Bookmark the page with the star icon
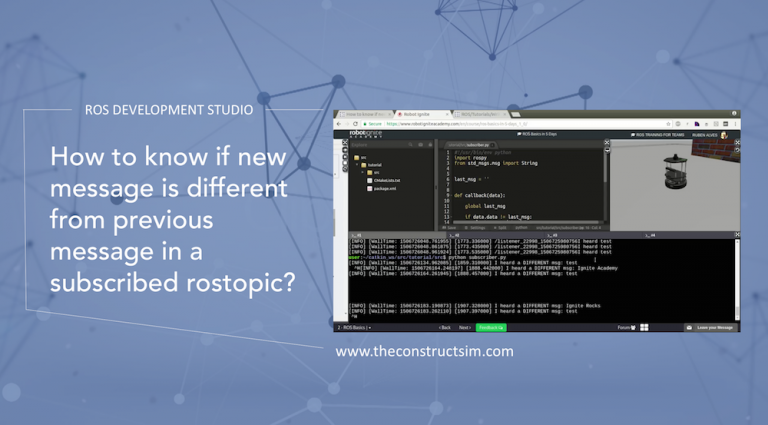Viewport: 768px width, 425px height. coord(668,124)
